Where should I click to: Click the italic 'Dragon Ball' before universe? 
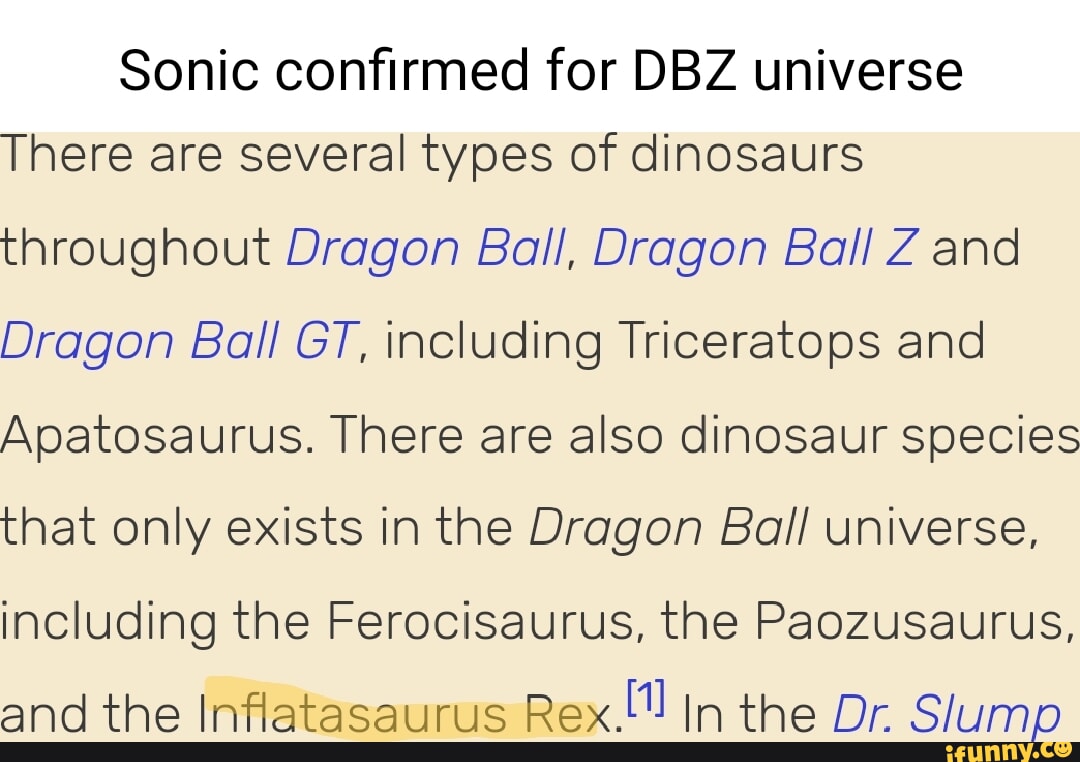[667, 528]
